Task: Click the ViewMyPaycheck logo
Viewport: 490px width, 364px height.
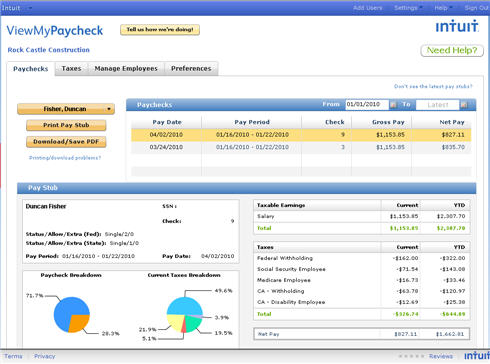Action: pyautogui.click(x=55, y=31)
